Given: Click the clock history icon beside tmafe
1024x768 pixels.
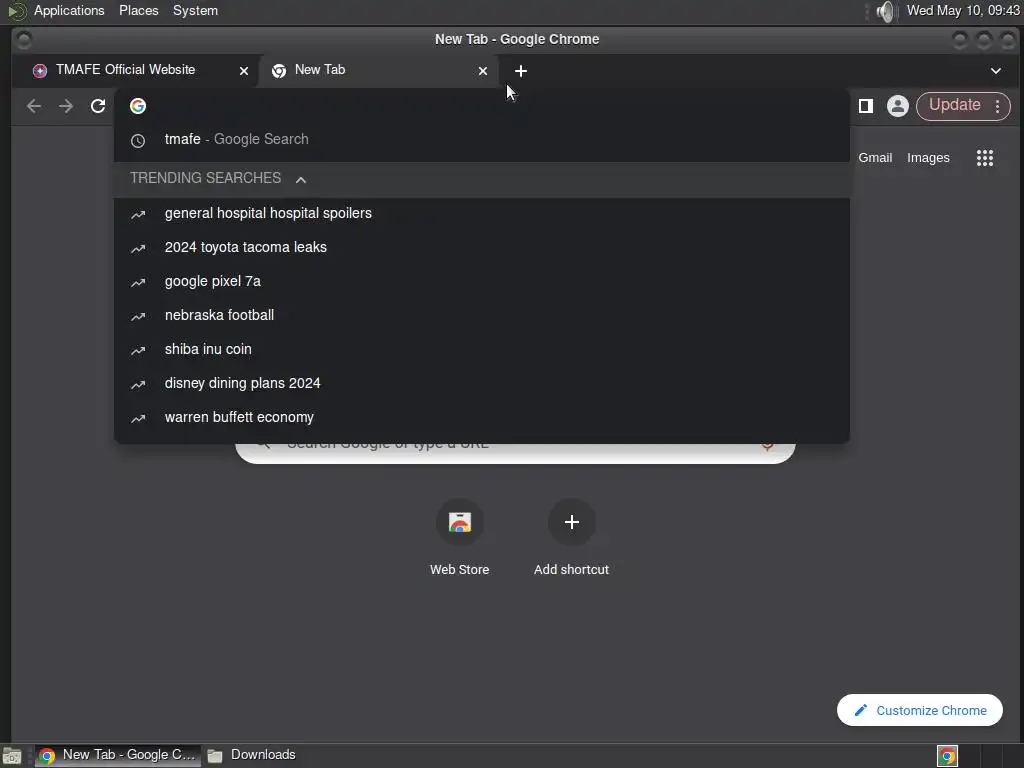Looking at the screenshot, I should [x=138, y=140].
